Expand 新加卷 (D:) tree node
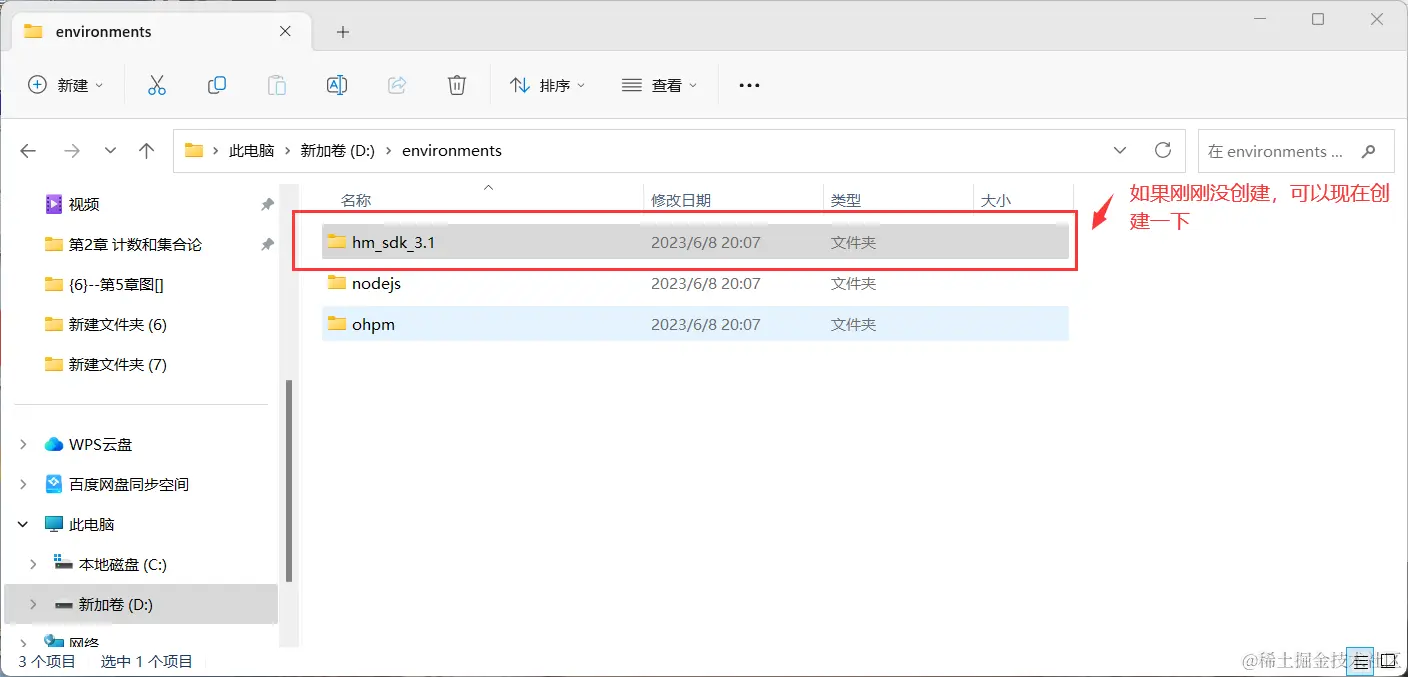1408x677 pixels. point(33,604)
